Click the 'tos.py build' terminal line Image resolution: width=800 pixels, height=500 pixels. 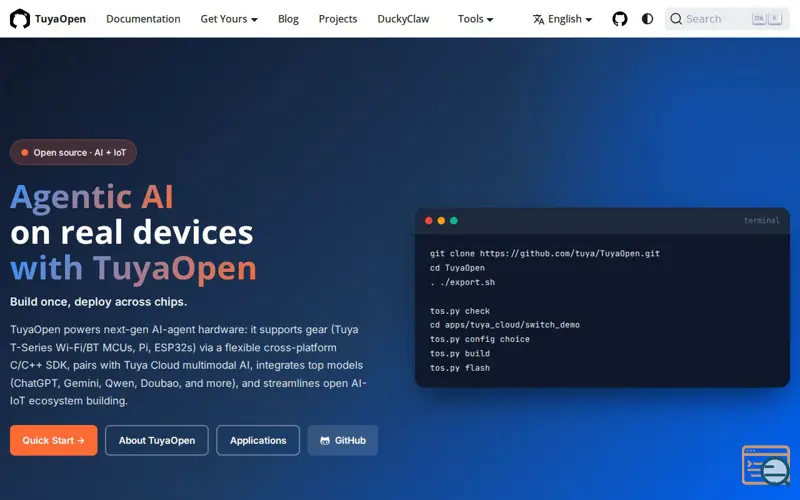pos(460,353)
